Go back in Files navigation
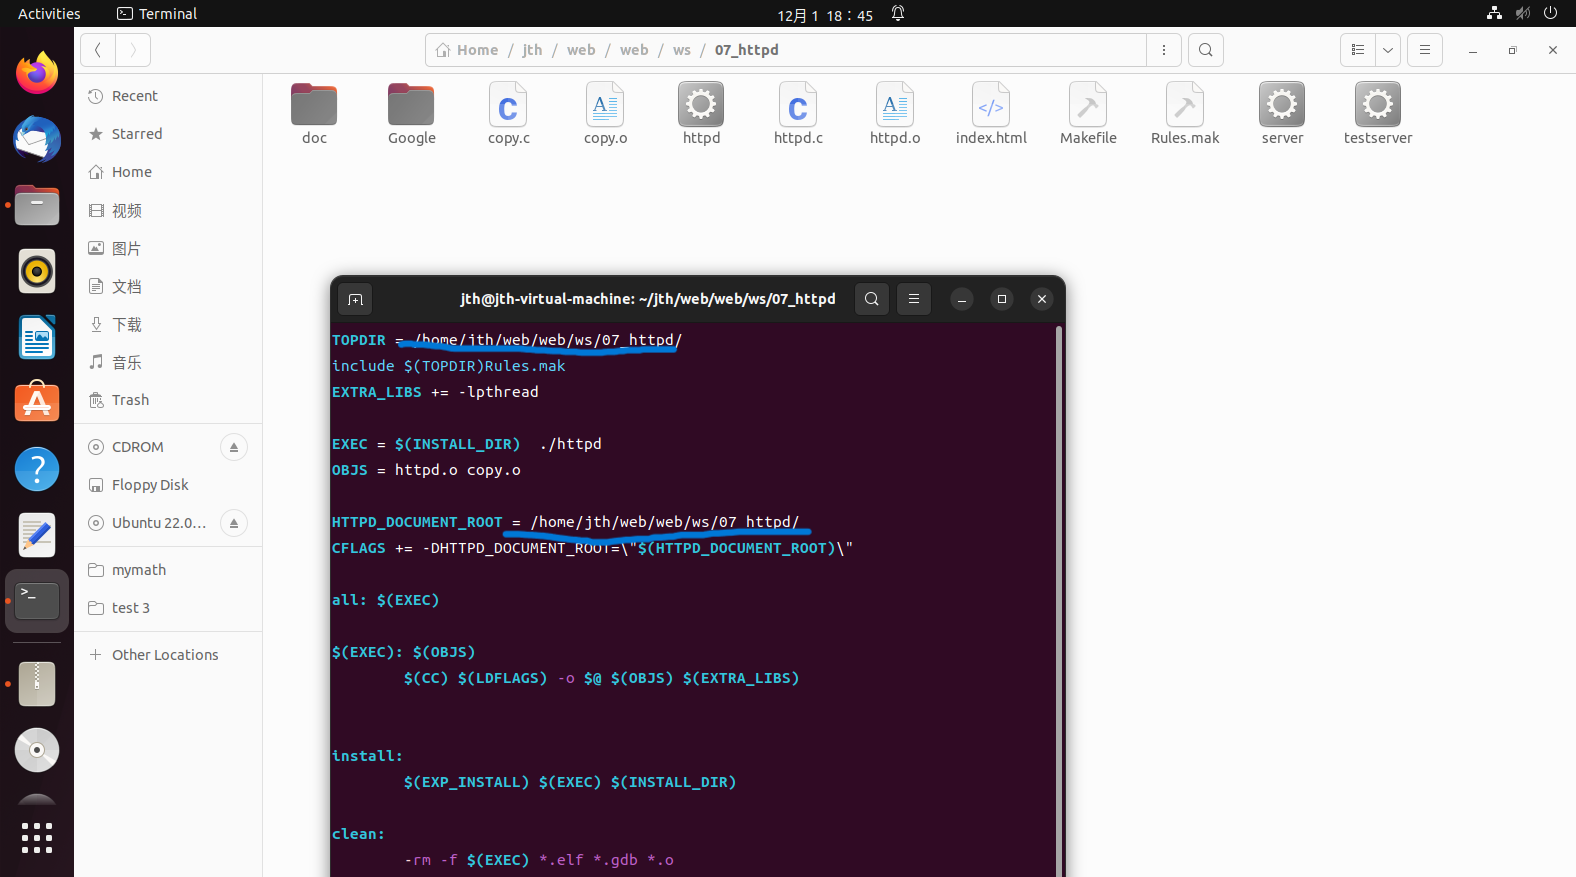The height and width of the screenshot is (877, 1576). (x=98, y=50)
